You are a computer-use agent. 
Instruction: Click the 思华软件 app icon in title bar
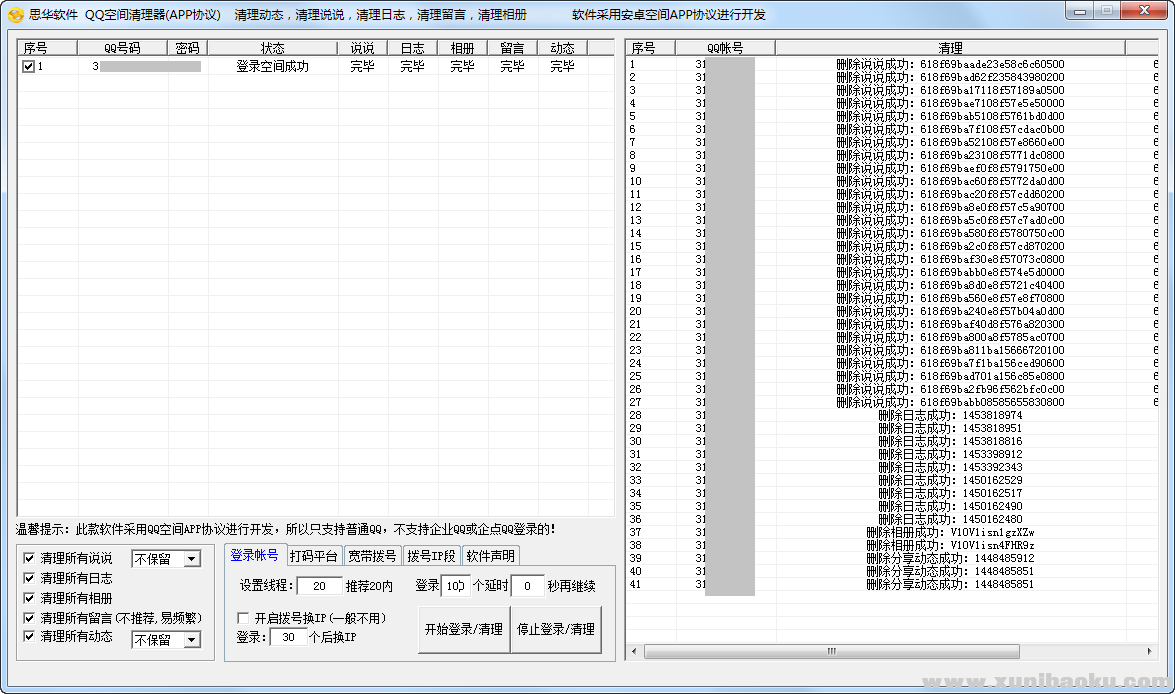(x=15, y=15)
